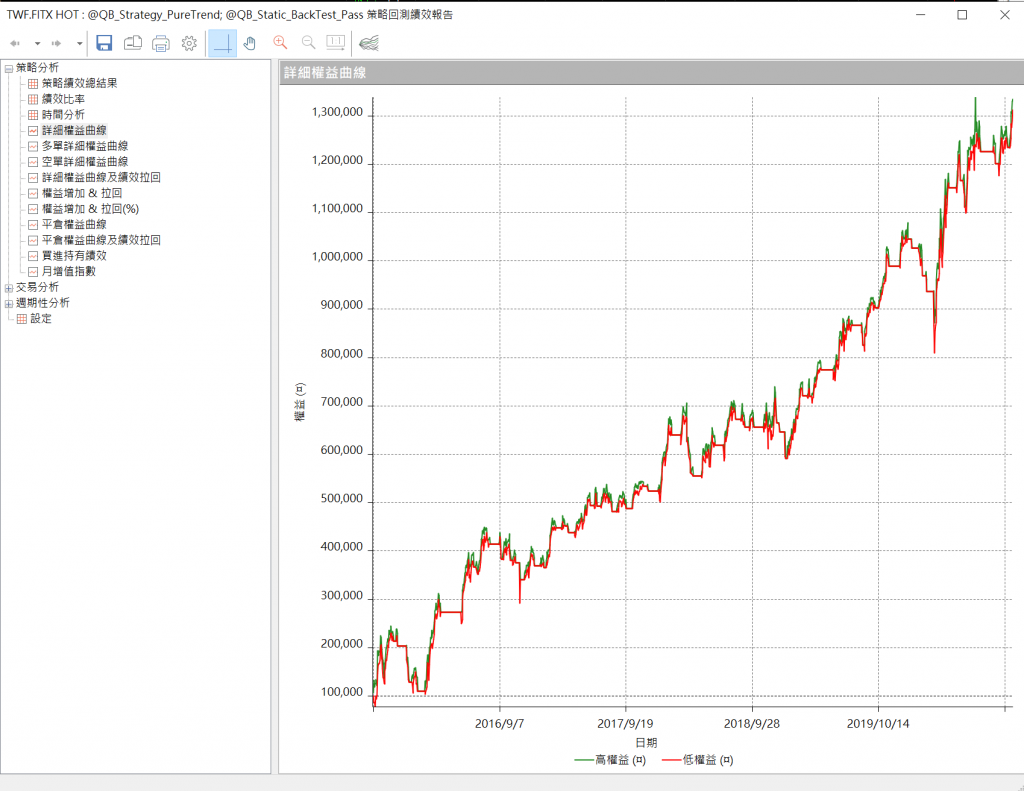
Task: Click the 設定 item in the tree
Action: [x=40, y=319]
